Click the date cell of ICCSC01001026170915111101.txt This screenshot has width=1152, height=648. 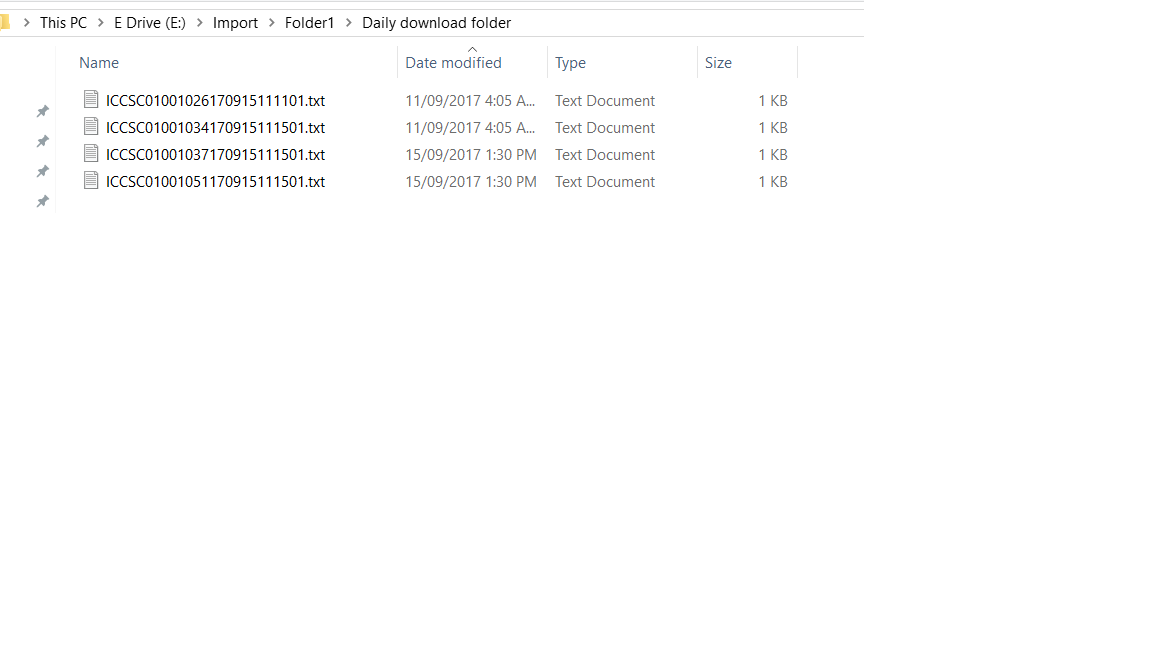470,101
